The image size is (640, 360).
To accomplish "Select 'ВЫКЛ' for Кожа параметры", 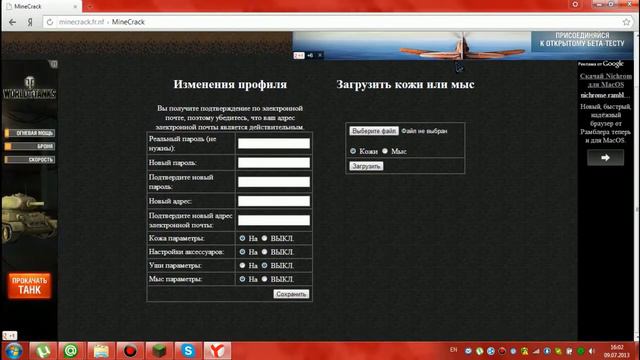I will tap(264, 238).
